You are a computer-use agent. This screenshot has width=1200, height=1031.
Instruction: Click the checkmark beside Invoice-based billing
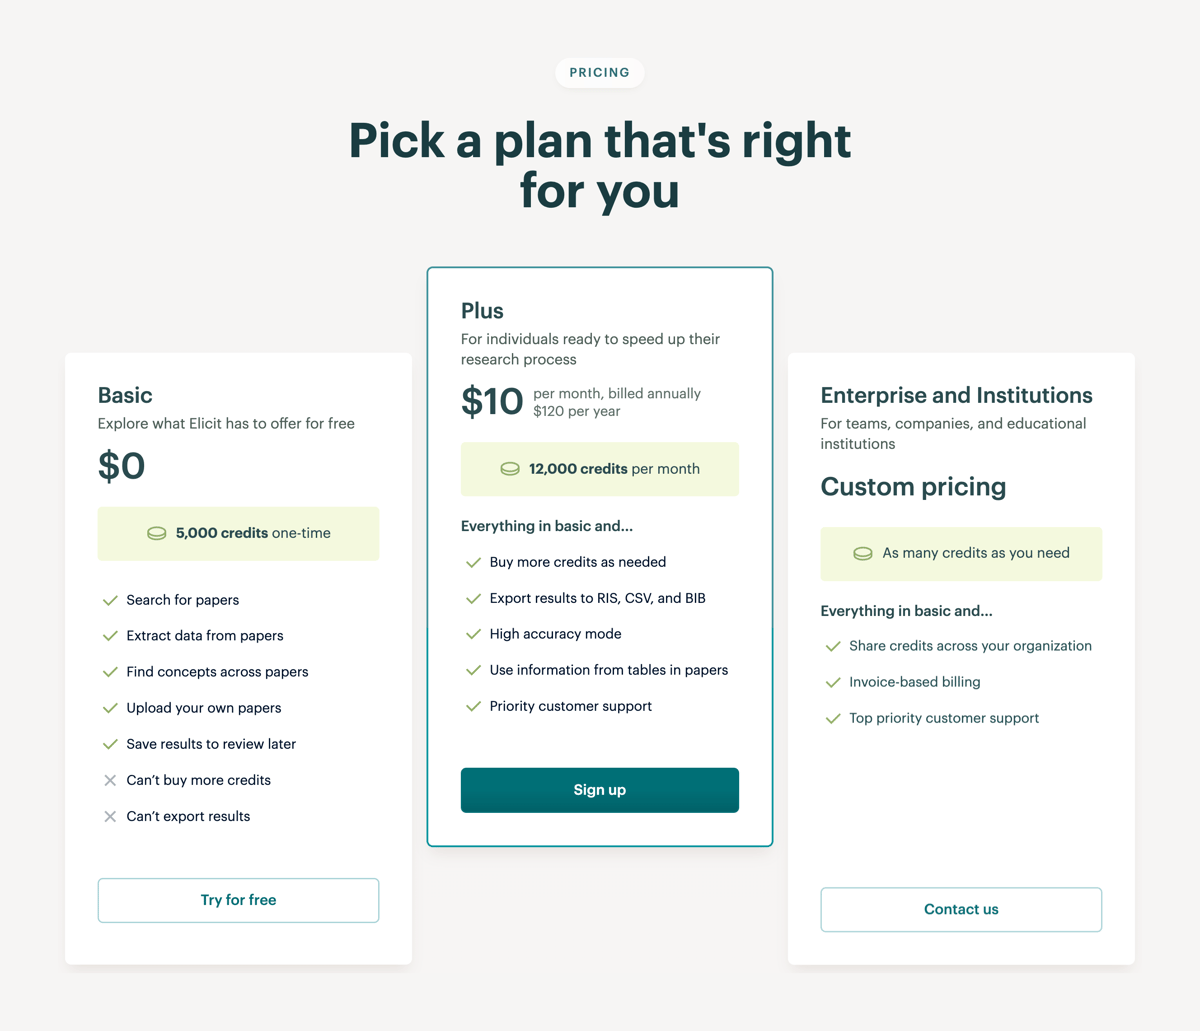click(x=832, y=682)
